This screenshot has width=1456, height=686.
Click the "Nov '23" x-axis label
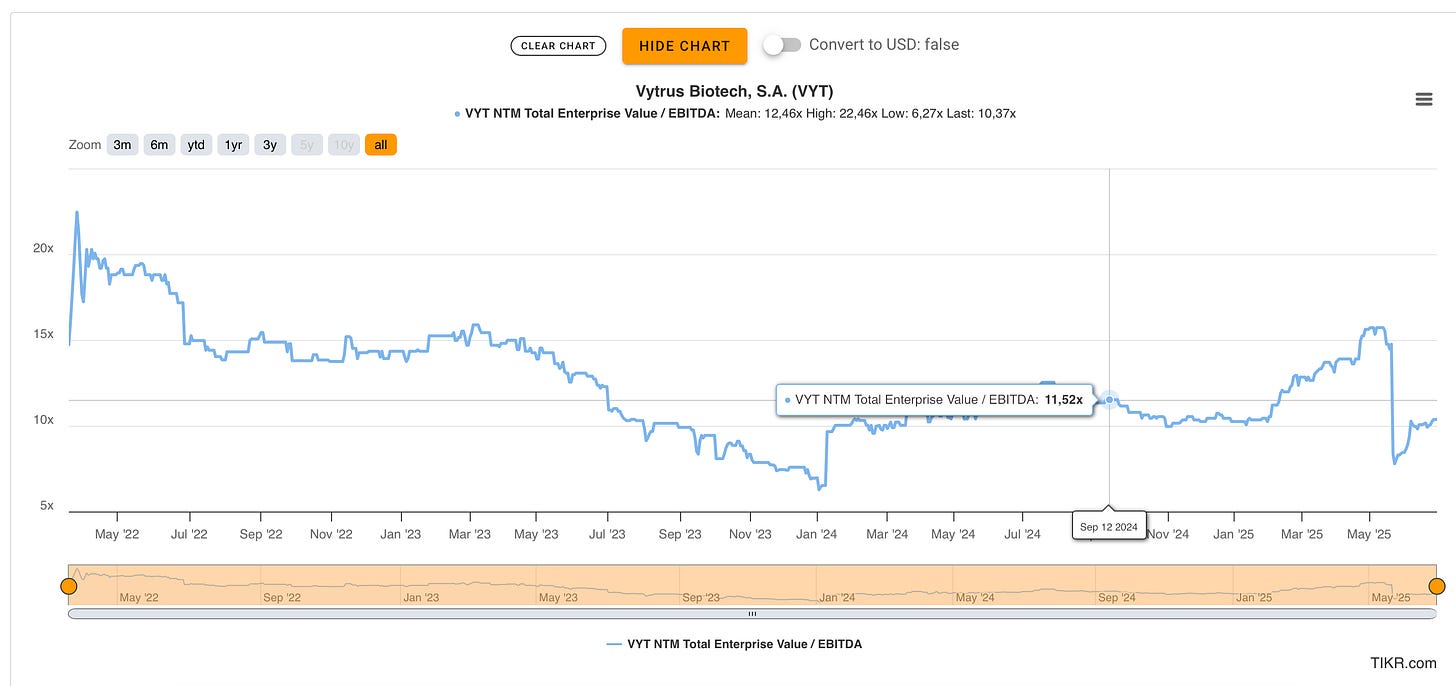tap(749, 534)
